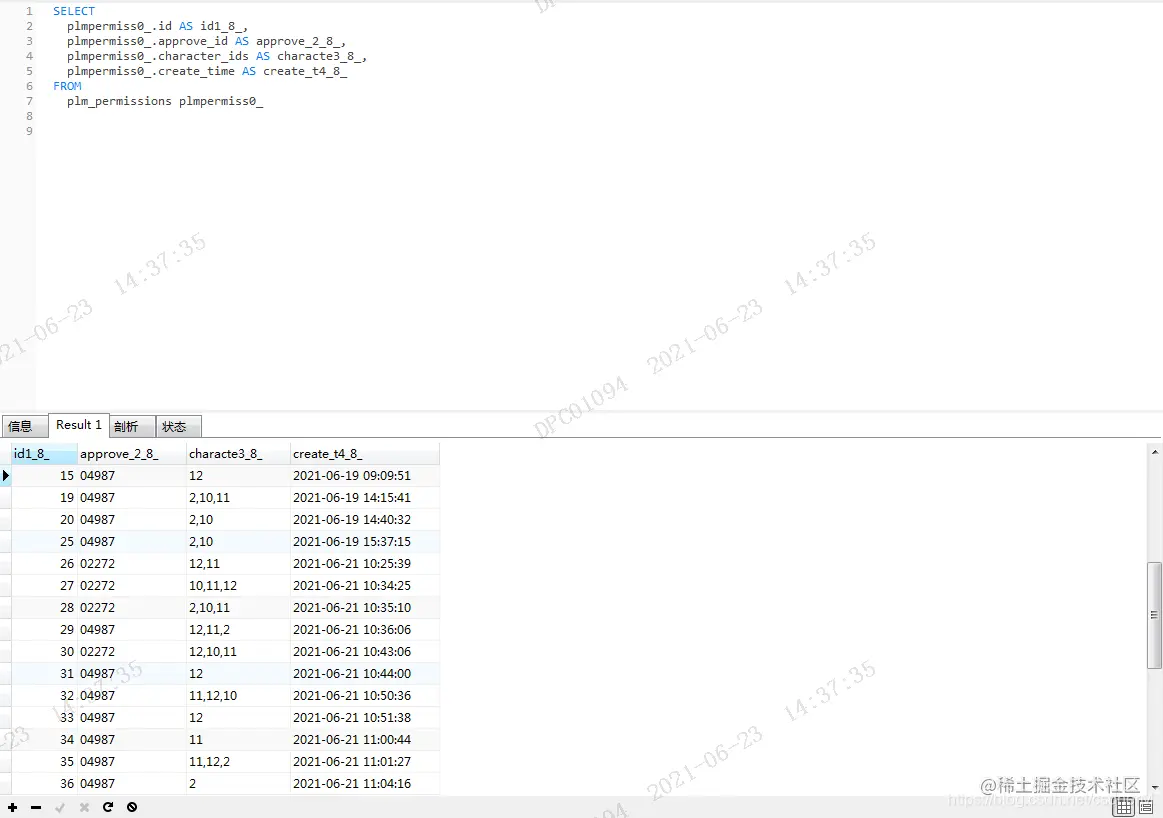Click line number 3 in editor gutter
Screen dimensions: 1163x818
point(29,41)
